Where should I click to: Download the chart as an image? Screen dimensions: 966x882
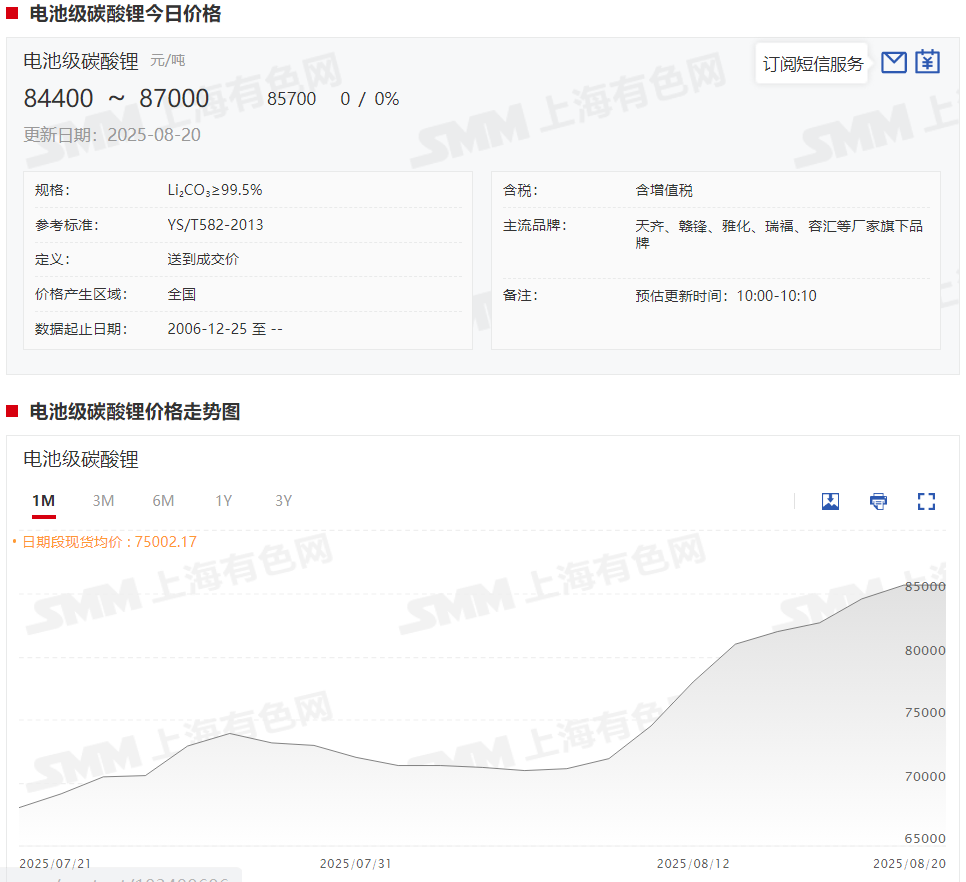pos(830,501)
